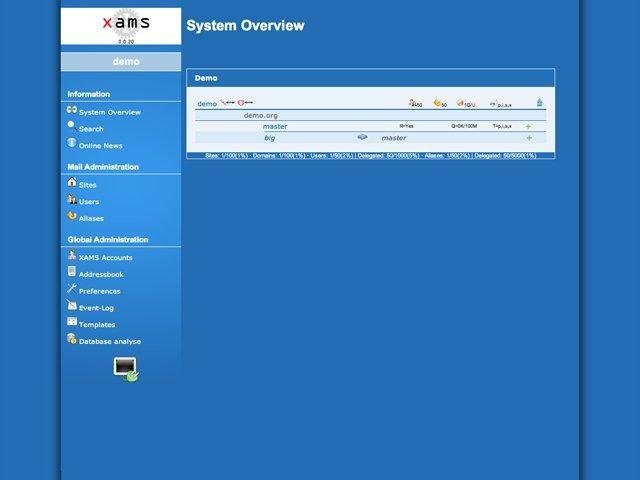Open the demo site link
The width and height of the screenshot is (640, 480).
click(x=207, y=104)
